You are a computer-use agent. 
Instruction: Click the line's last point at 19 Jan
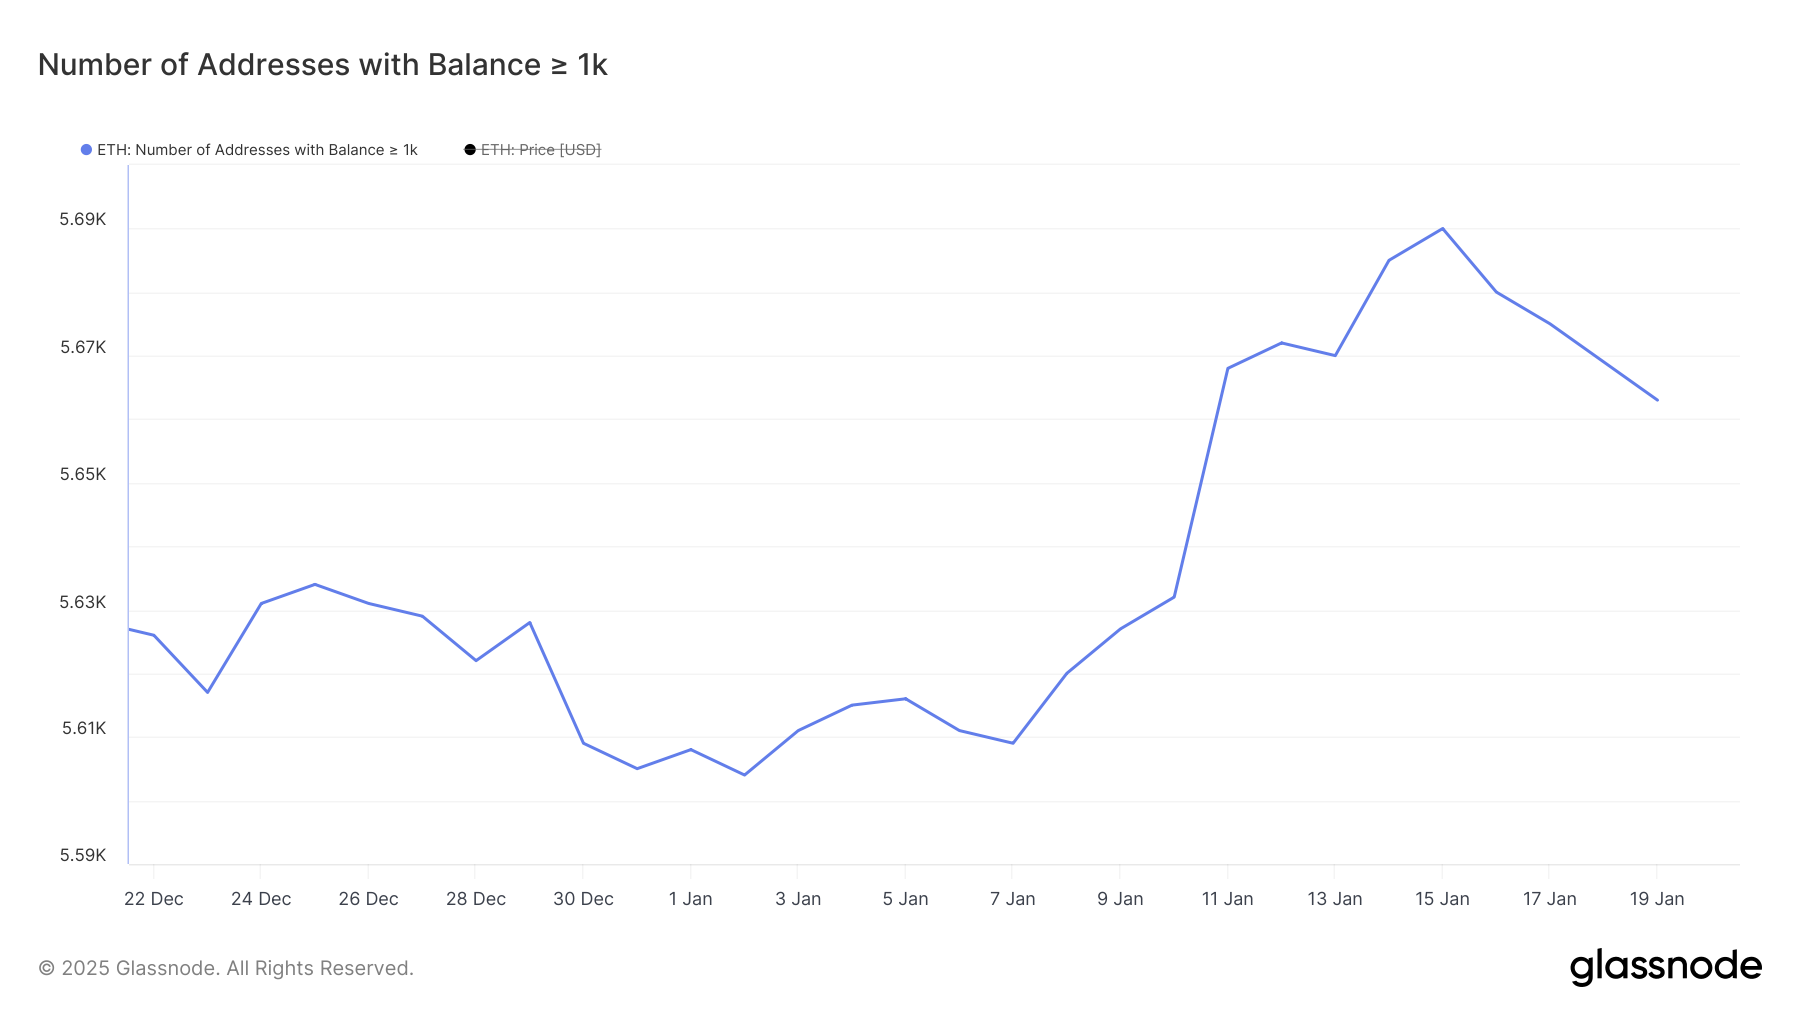tap(1657, 400)
